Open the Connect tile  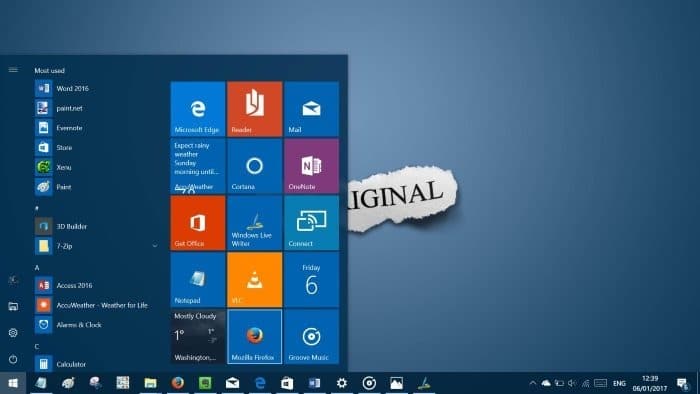(x=311, y=223)
